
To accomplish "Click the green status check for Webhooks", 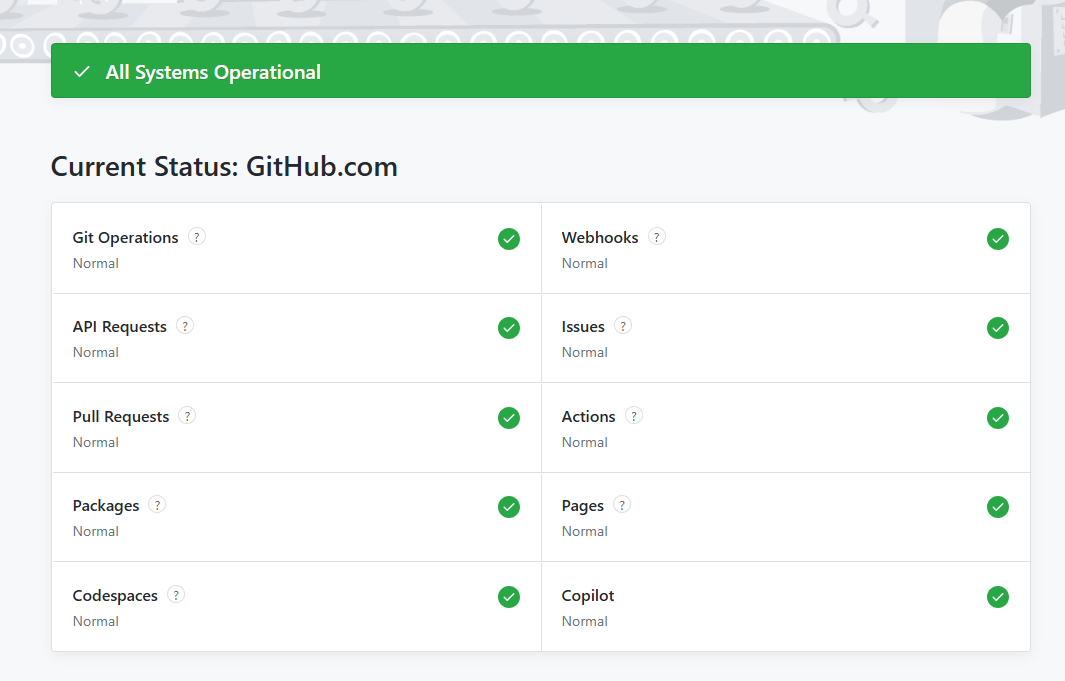I will (x=998, y=239).
